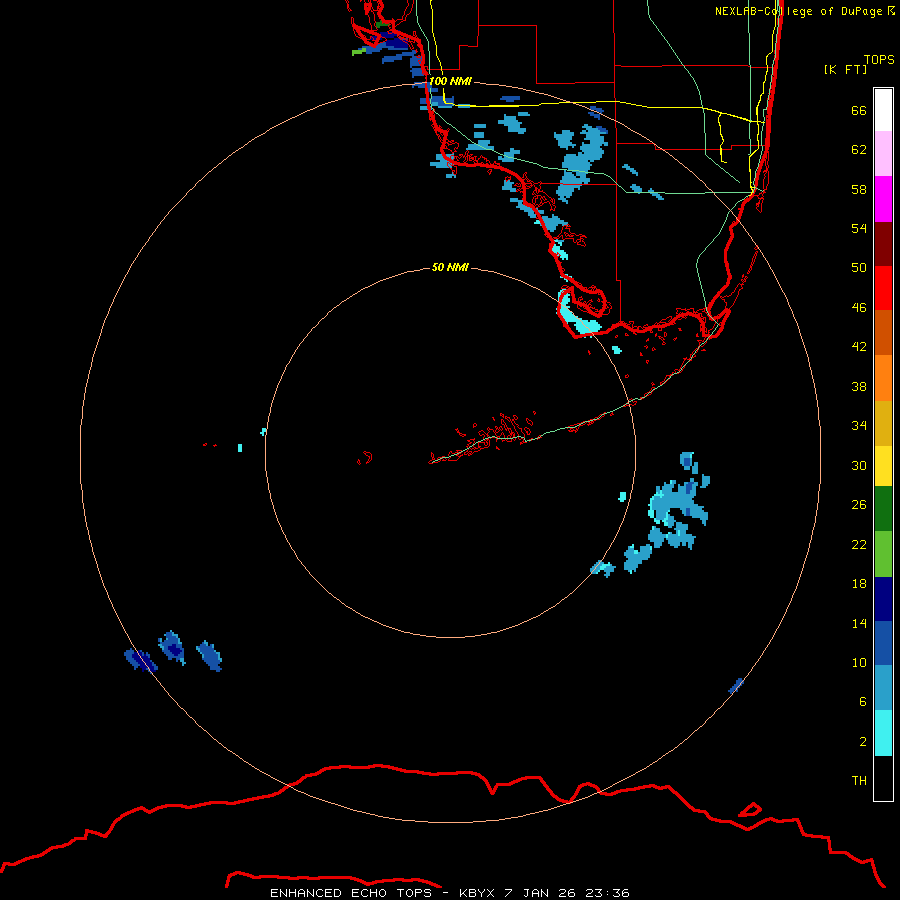Screen dimensions: 900x900
Task: Click the dark maroon legend swatch
Action: [x=883, y=243]
